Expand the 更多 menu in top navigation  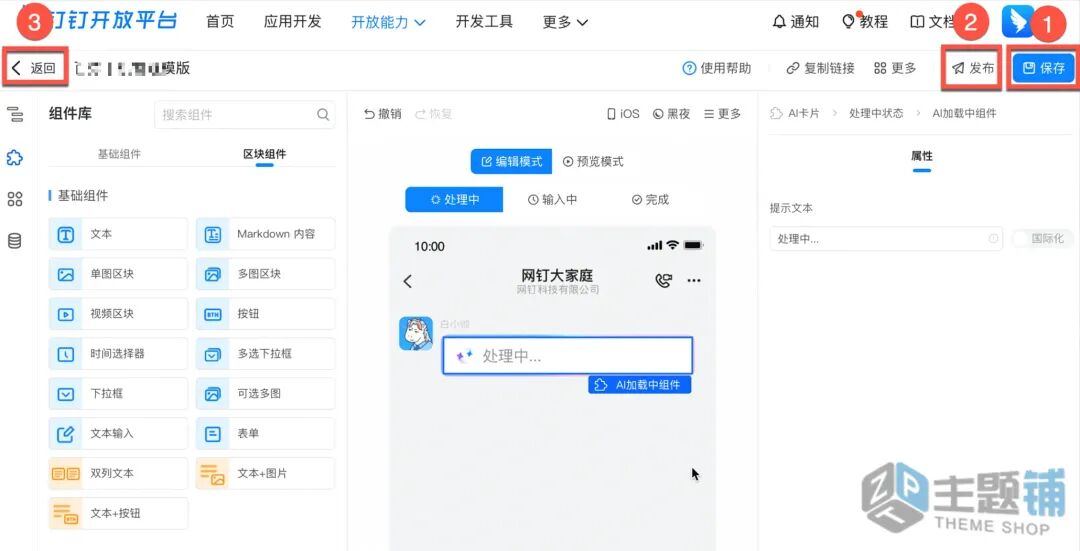[565, 22]
